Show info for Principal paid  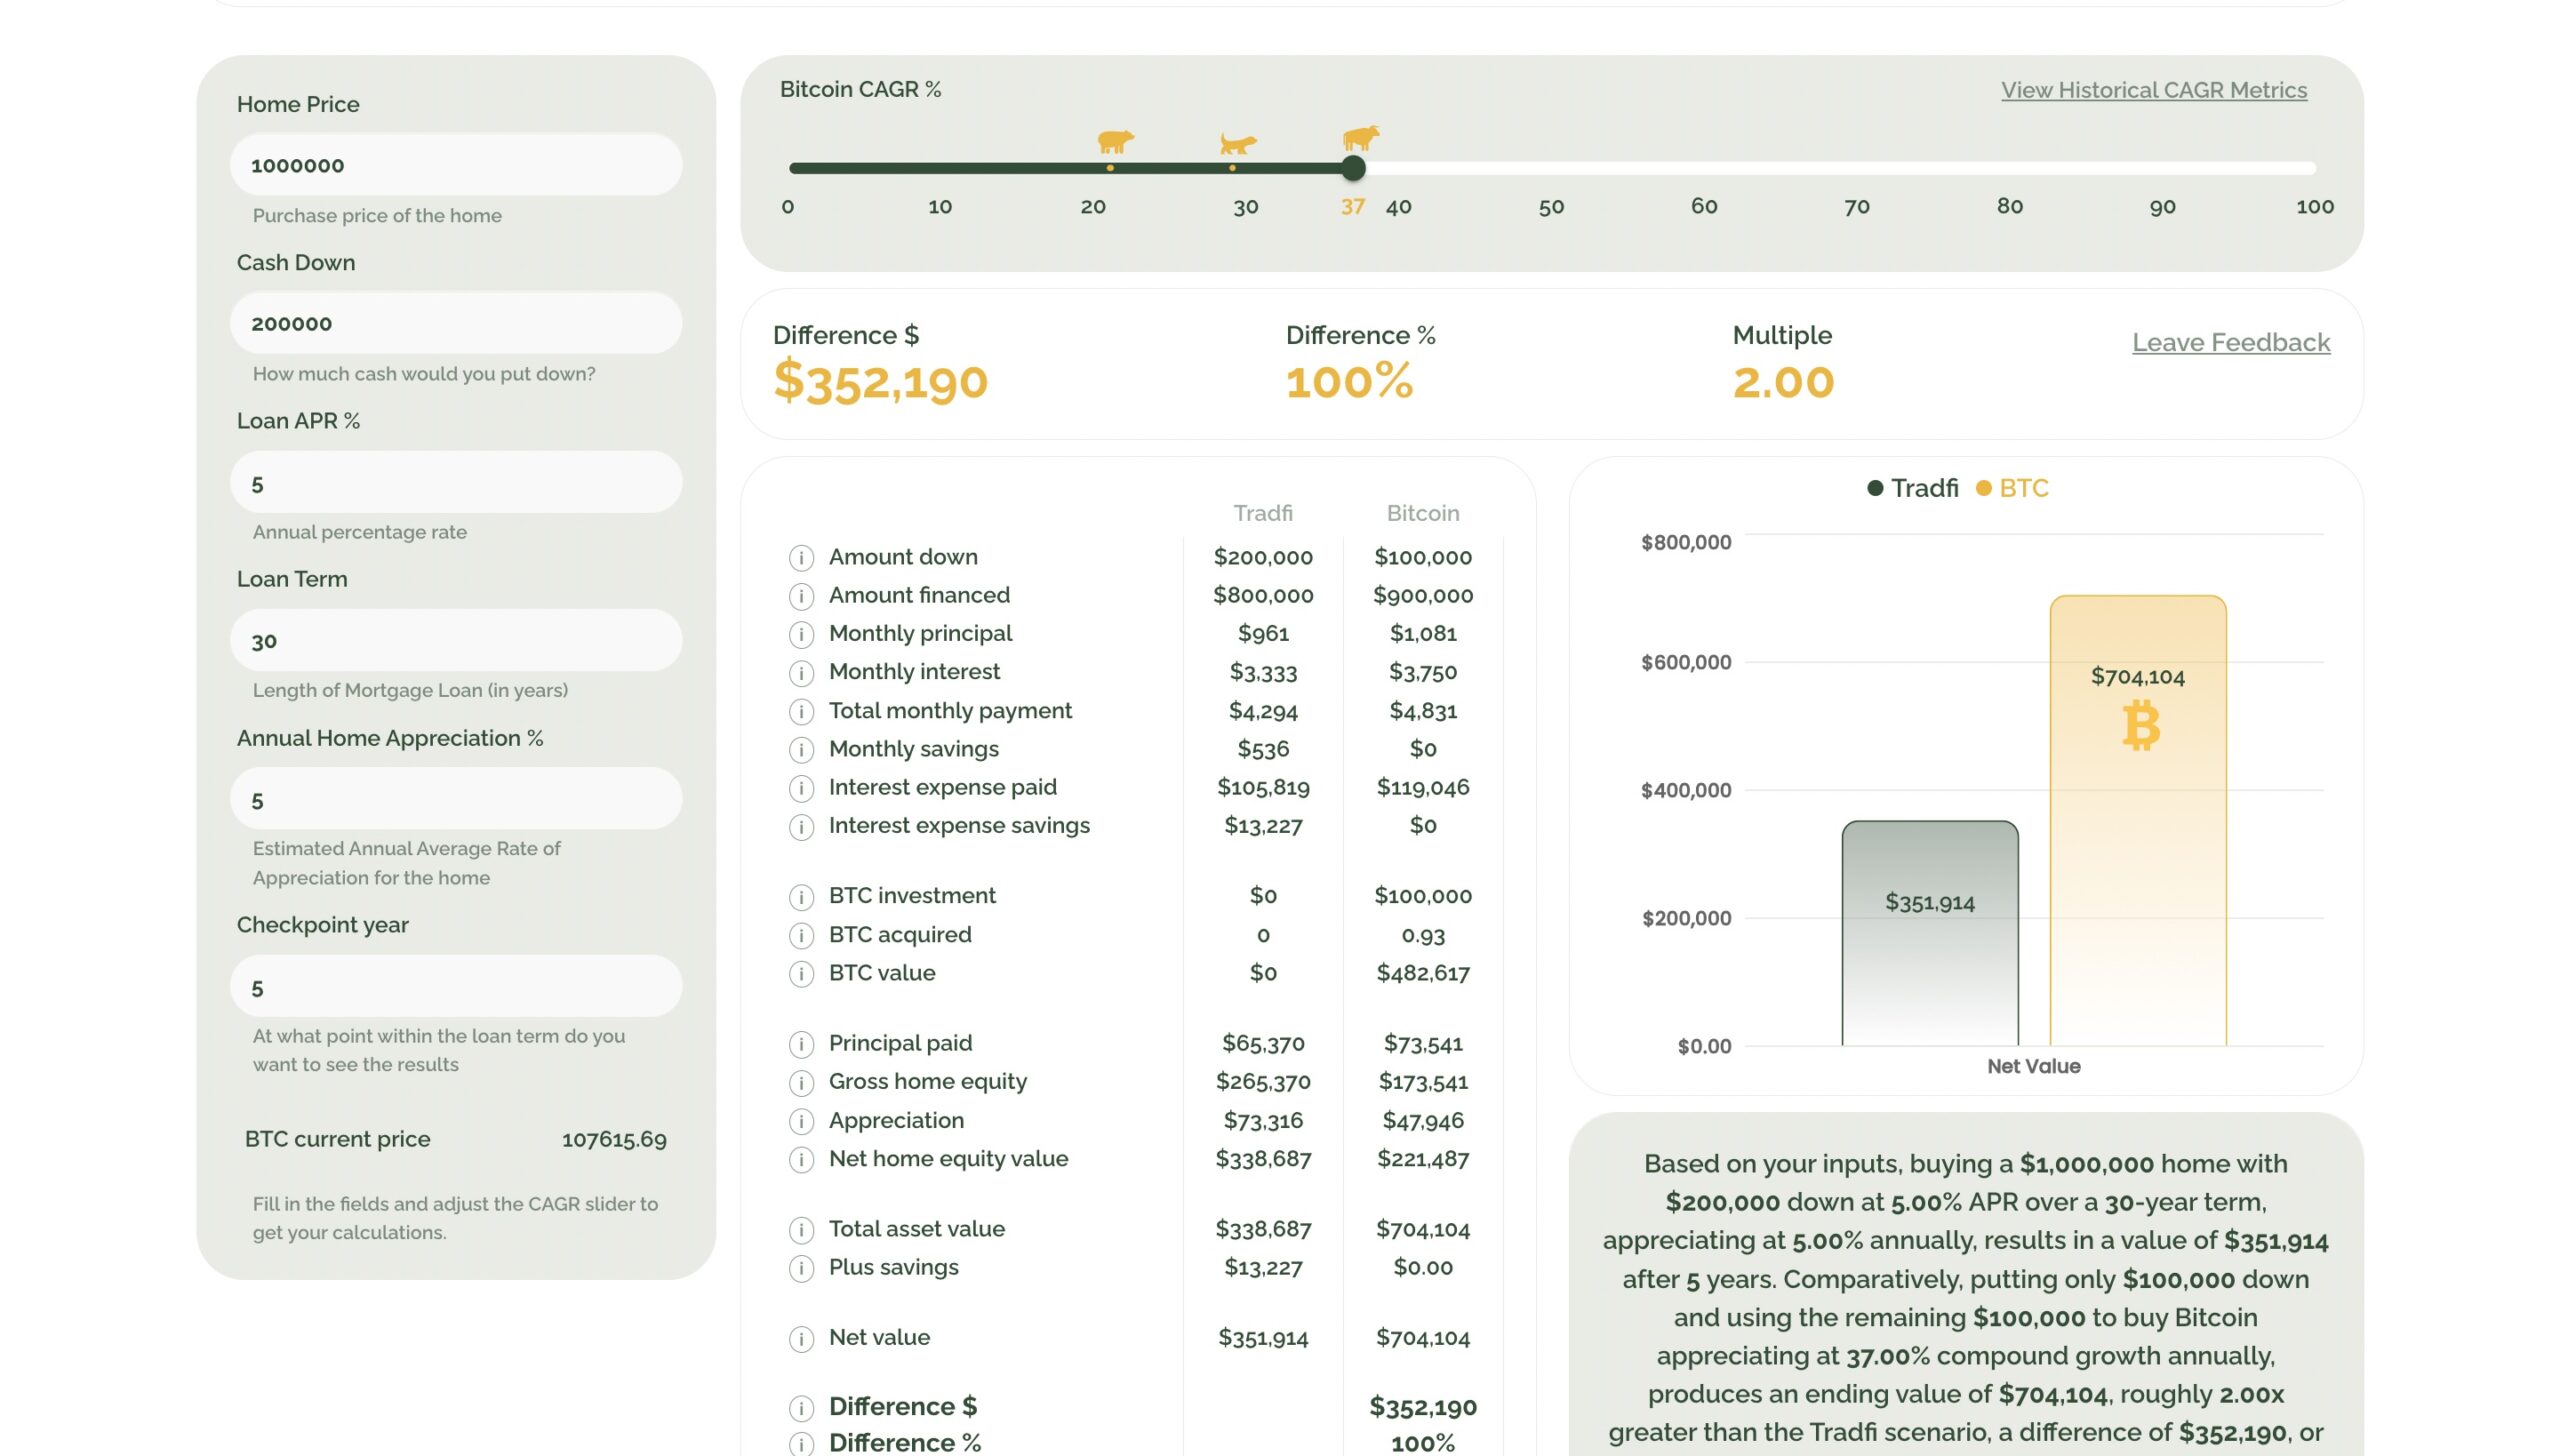(x=801, y=1044)
